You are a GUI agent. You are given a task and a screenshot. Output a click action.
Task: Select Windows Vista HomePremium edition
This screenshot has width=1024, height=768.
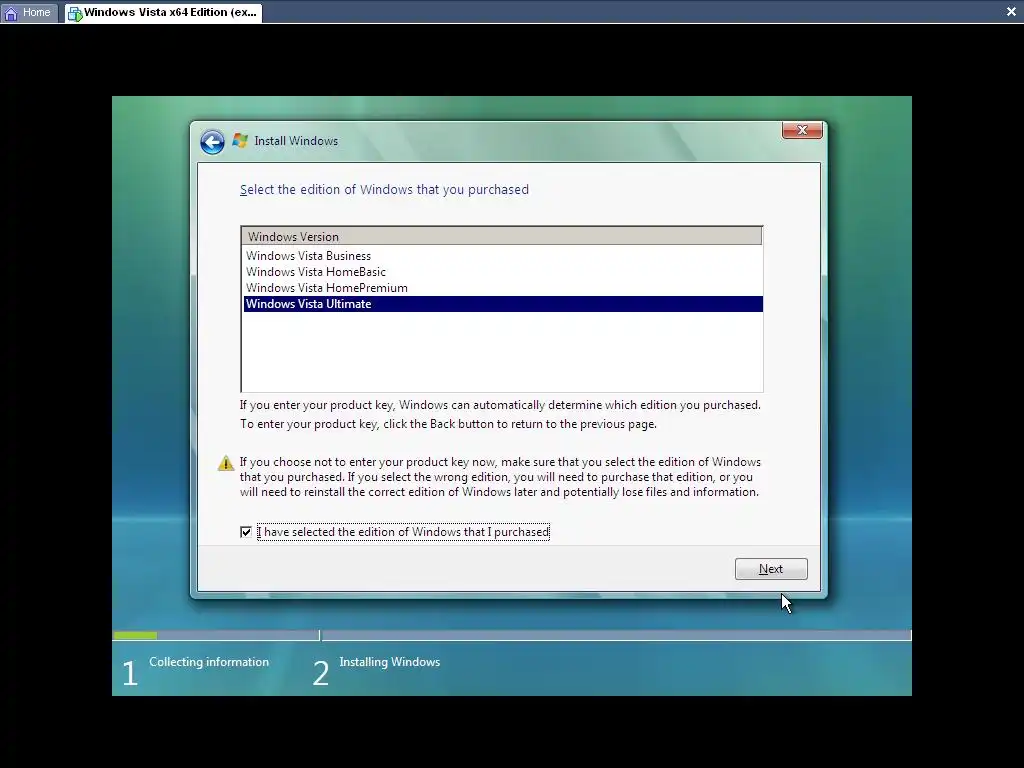click(503, 288)
